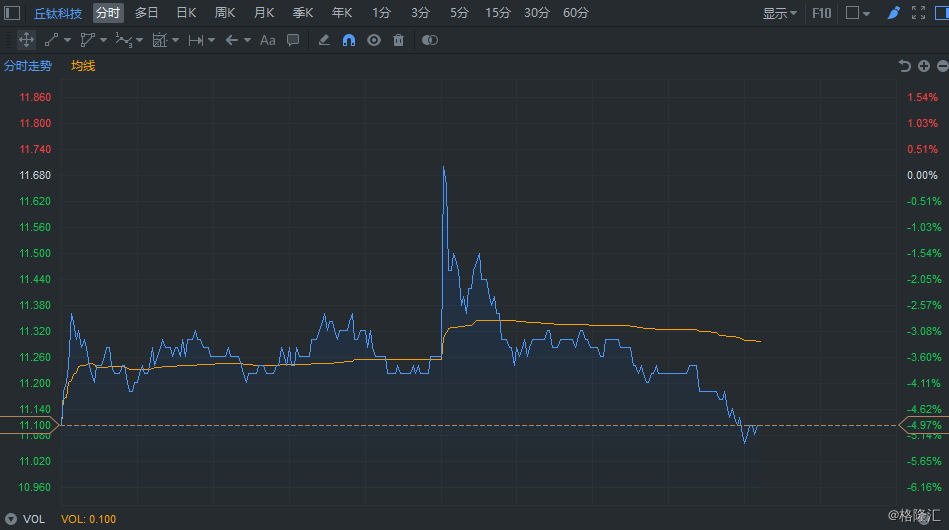Open the window layout square dropdown

tap(858, 13)
